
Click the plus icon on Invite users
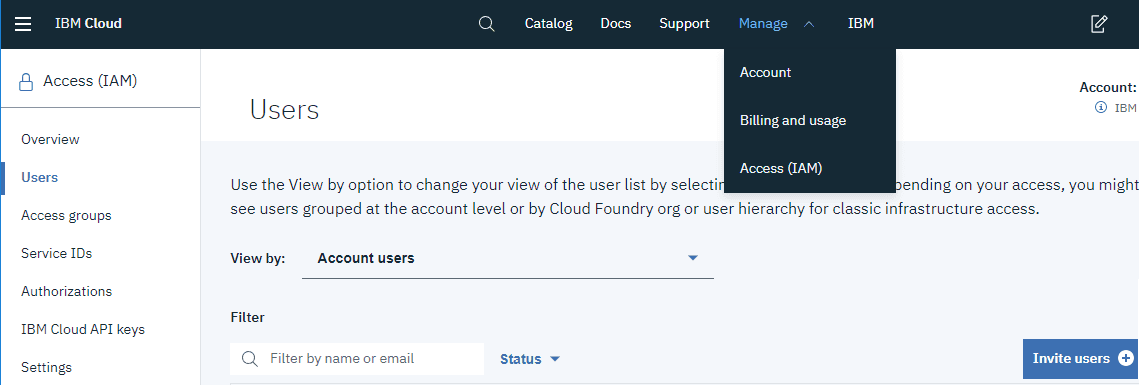point(1125,358)
